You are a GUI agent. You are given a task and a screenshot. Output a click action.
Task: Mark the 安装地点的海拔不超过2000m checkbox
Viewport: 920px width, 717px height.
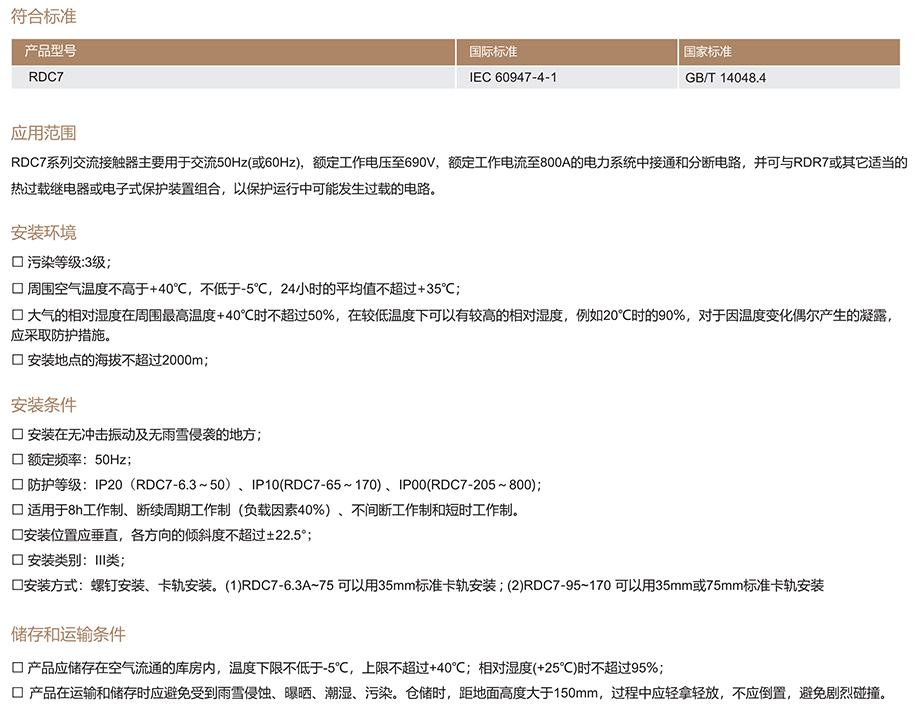(17, 361)
